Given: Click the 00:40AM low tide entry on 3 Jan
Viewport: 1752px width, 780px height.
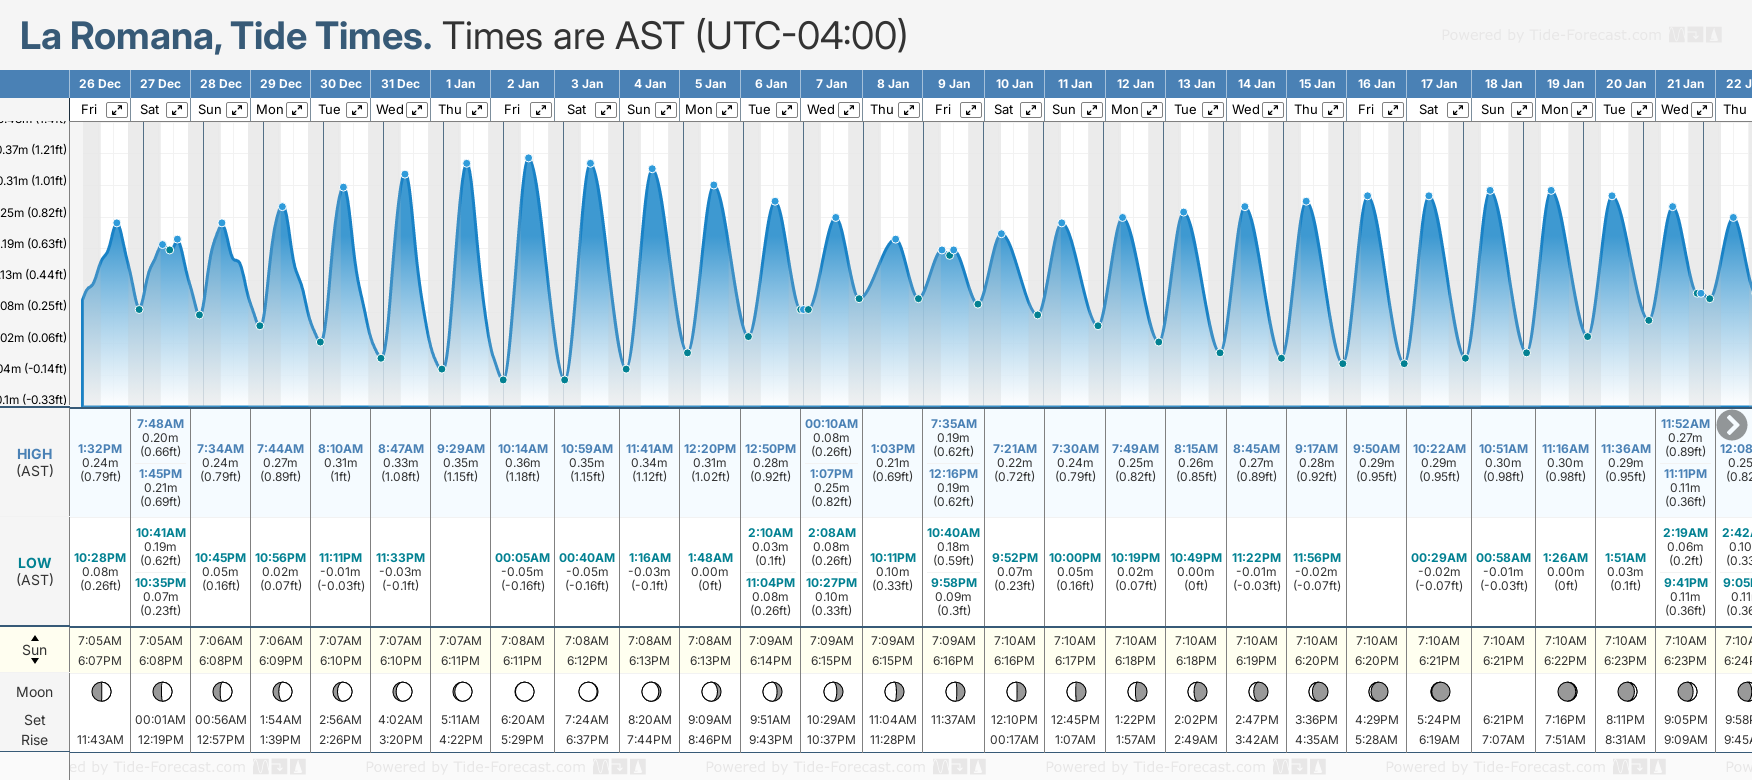Looking at the screenshot, I should (x=587, y=558).
